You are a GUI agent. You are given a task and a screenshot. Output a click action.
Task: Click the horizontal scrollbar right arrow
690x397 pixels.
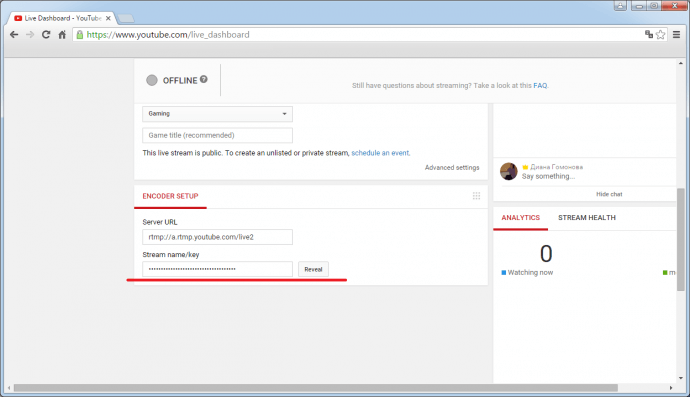click(671, 388)
